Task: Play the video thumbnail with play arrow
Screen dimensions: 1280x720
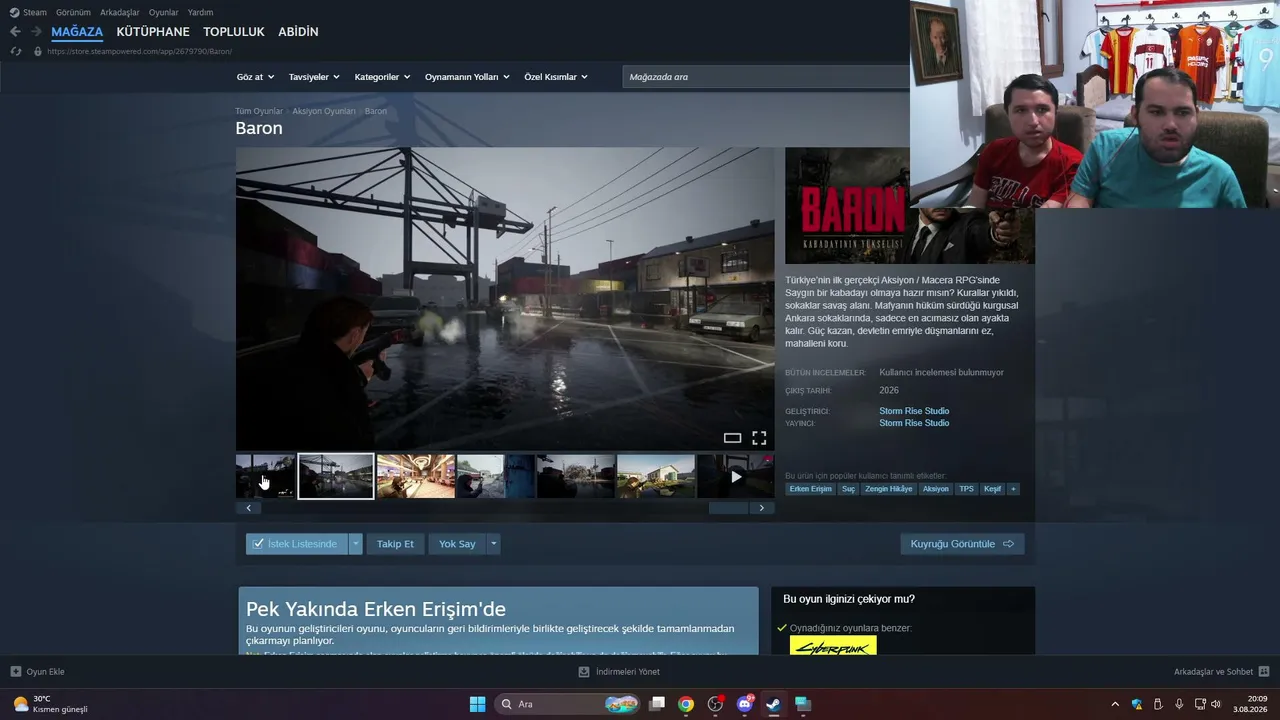Action: [736, 476]
